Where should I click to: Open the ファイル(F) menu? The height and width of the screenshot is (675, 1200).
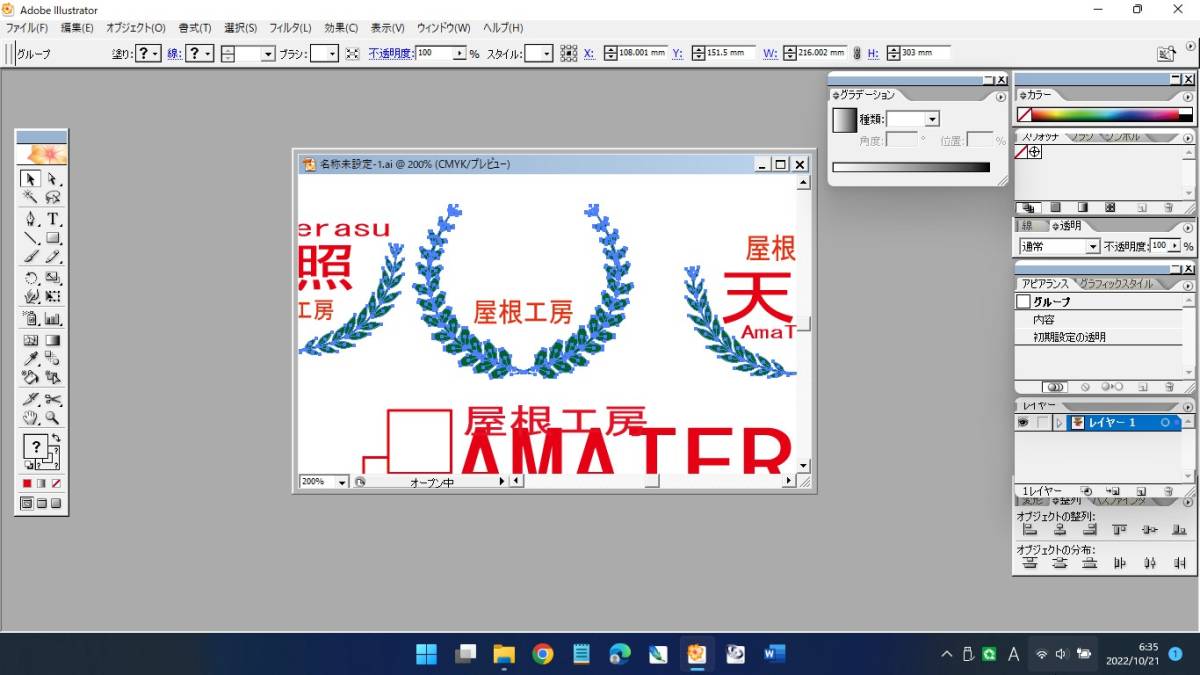point(27,28)
